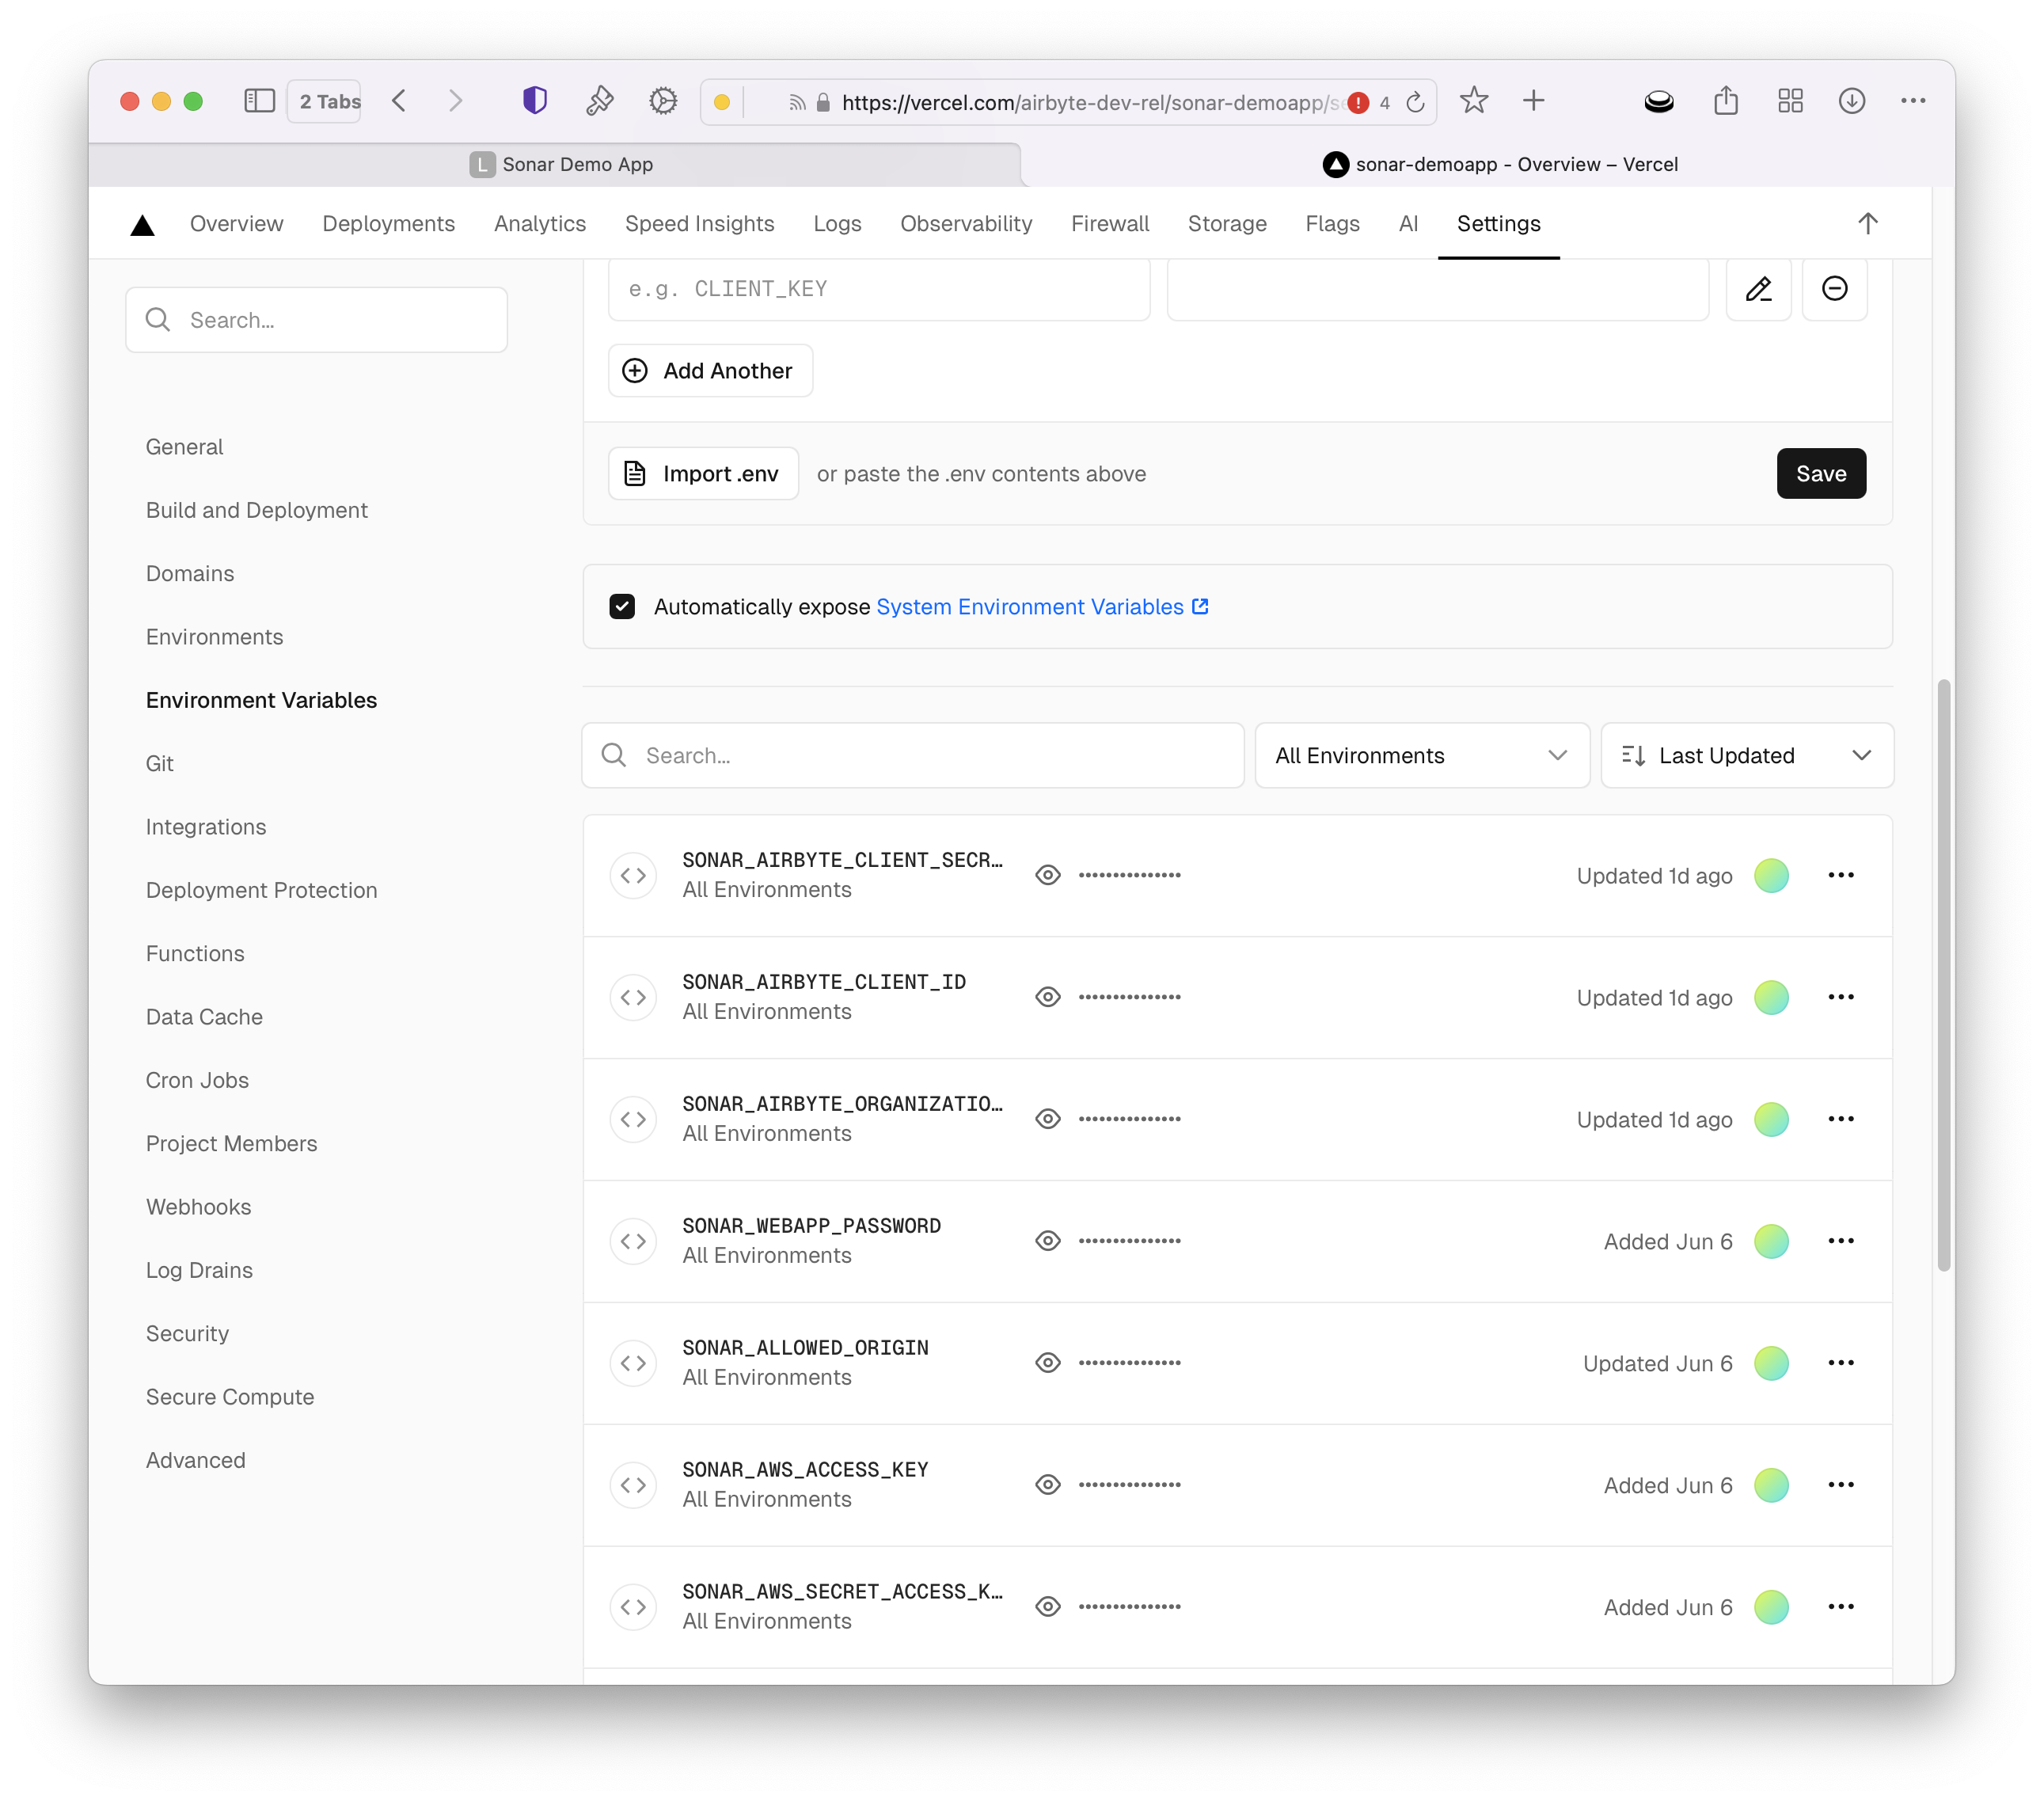
Task: Click the code icon next to SONAR_ALLOWED_ORIGIN
Action: (x=633, y=1363)
